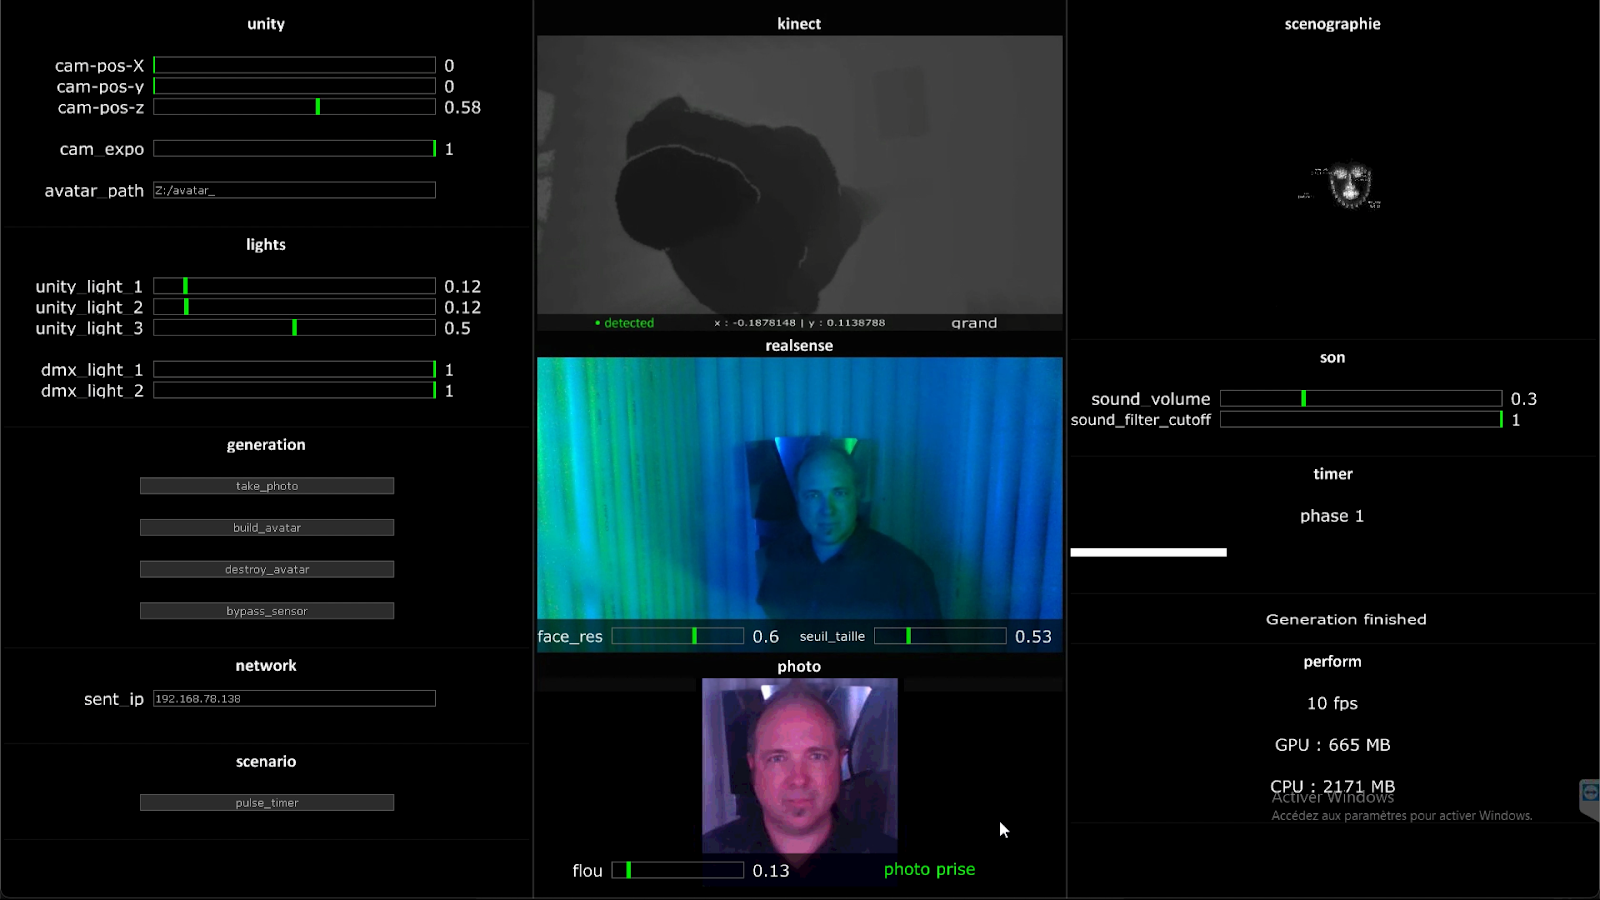
Task: Adjust the sound_volume slider
Action: (1360, 399)
